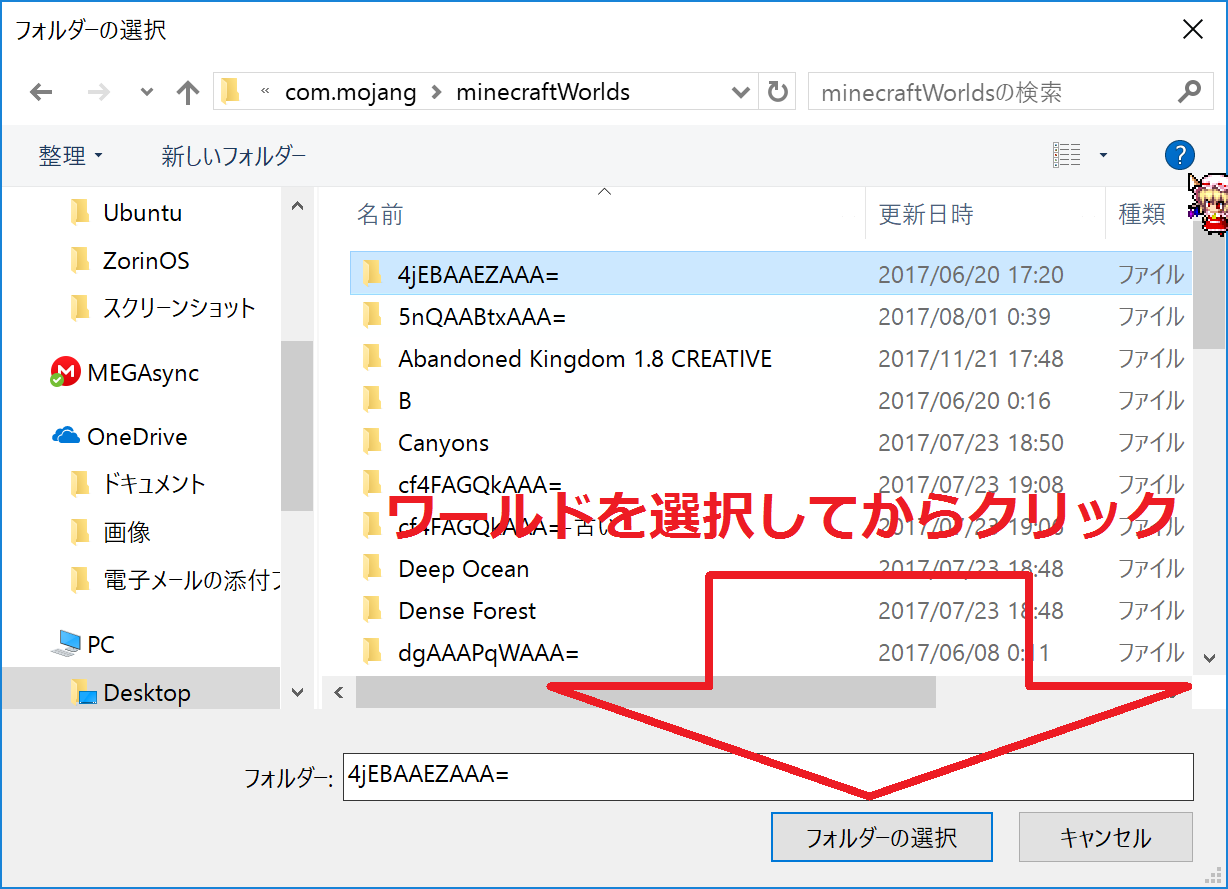Viewport: 1228px width, 889px height.
Task: Select the minecraftWorlds breadcrumb
Action: [543, 93]
